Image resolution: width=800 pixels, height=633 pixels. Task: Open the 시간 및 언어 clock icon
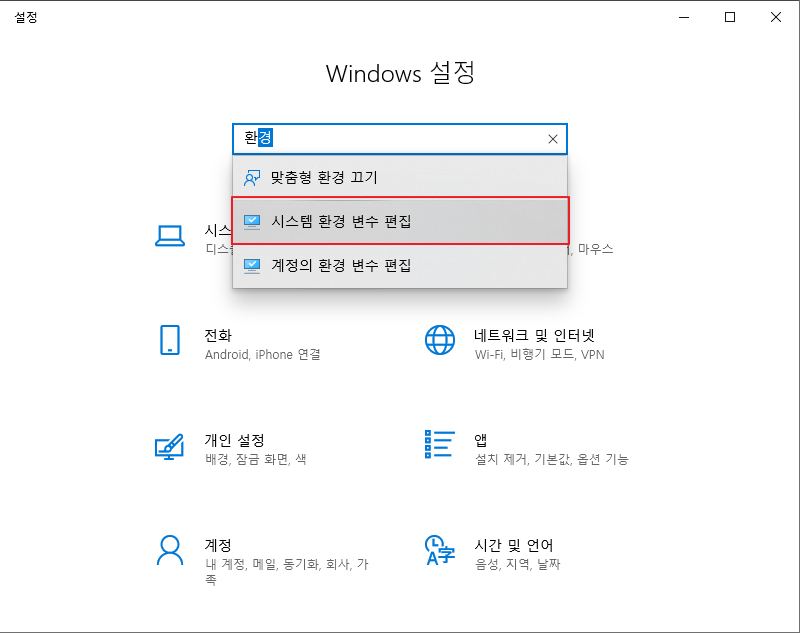click(x=440, y=550)
